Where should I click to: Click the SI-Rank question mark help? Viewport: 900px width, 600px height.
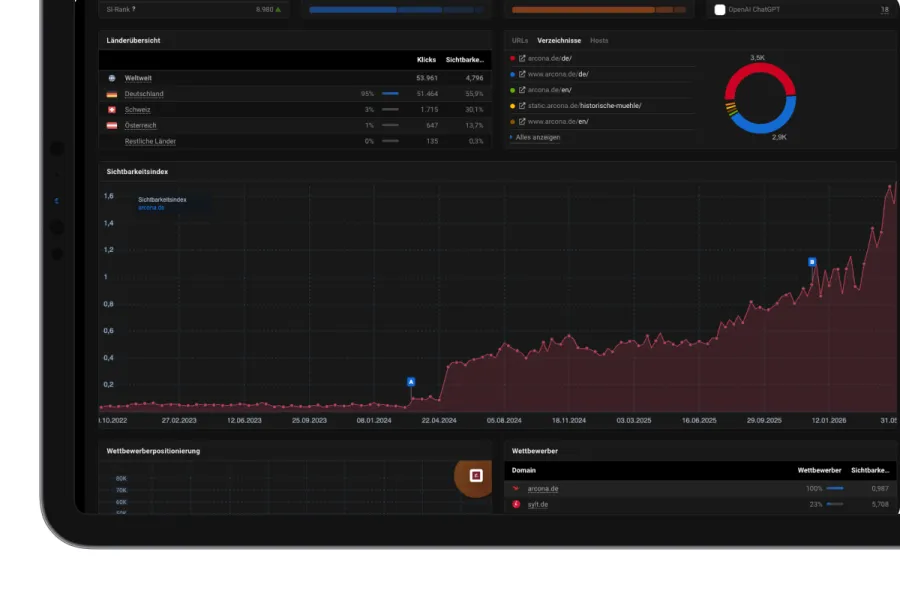[134, 9]
